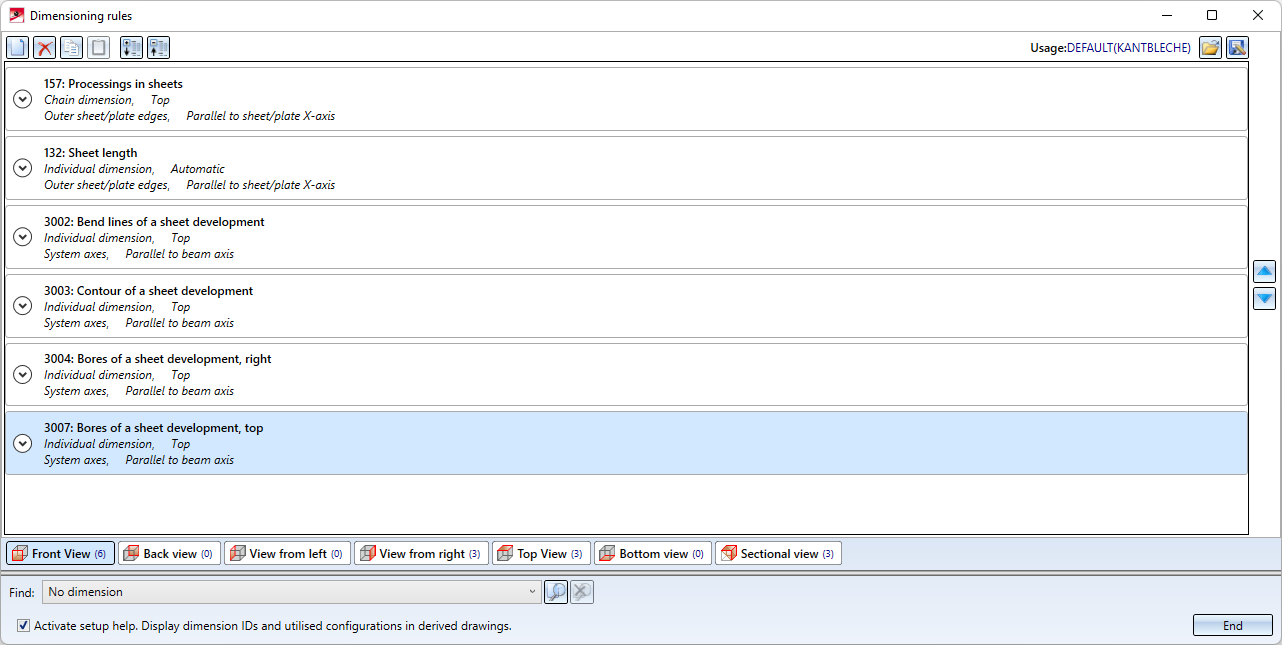Click the Dimensioning rules window app icon
Screen dimensions: 1282x645
coord(16,15)
